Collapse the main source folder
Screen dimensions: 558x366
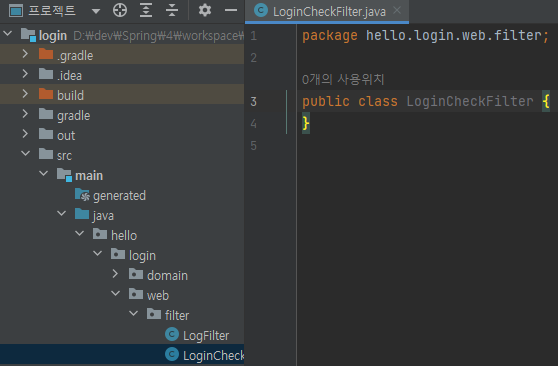coord(43,173)
